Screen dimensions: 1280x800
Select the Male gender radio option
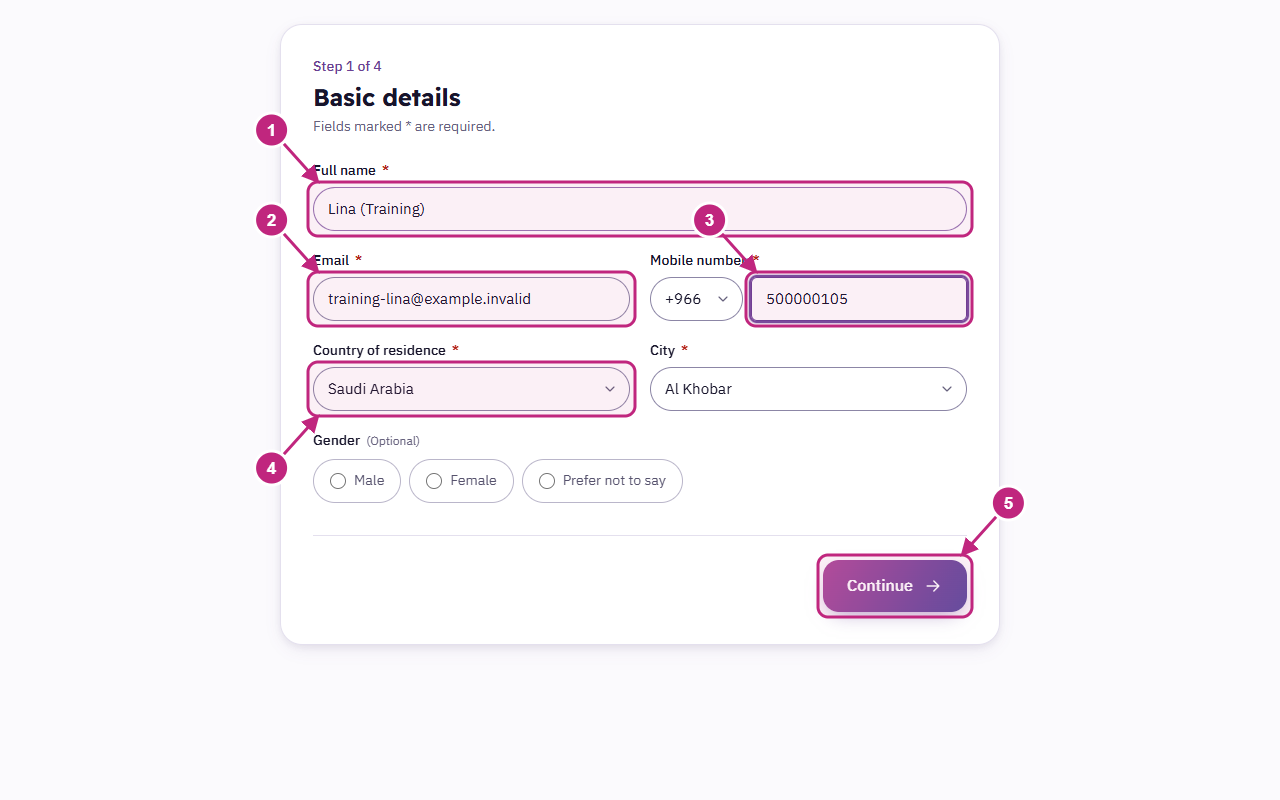pyautogui.click(x=357, y=481)
